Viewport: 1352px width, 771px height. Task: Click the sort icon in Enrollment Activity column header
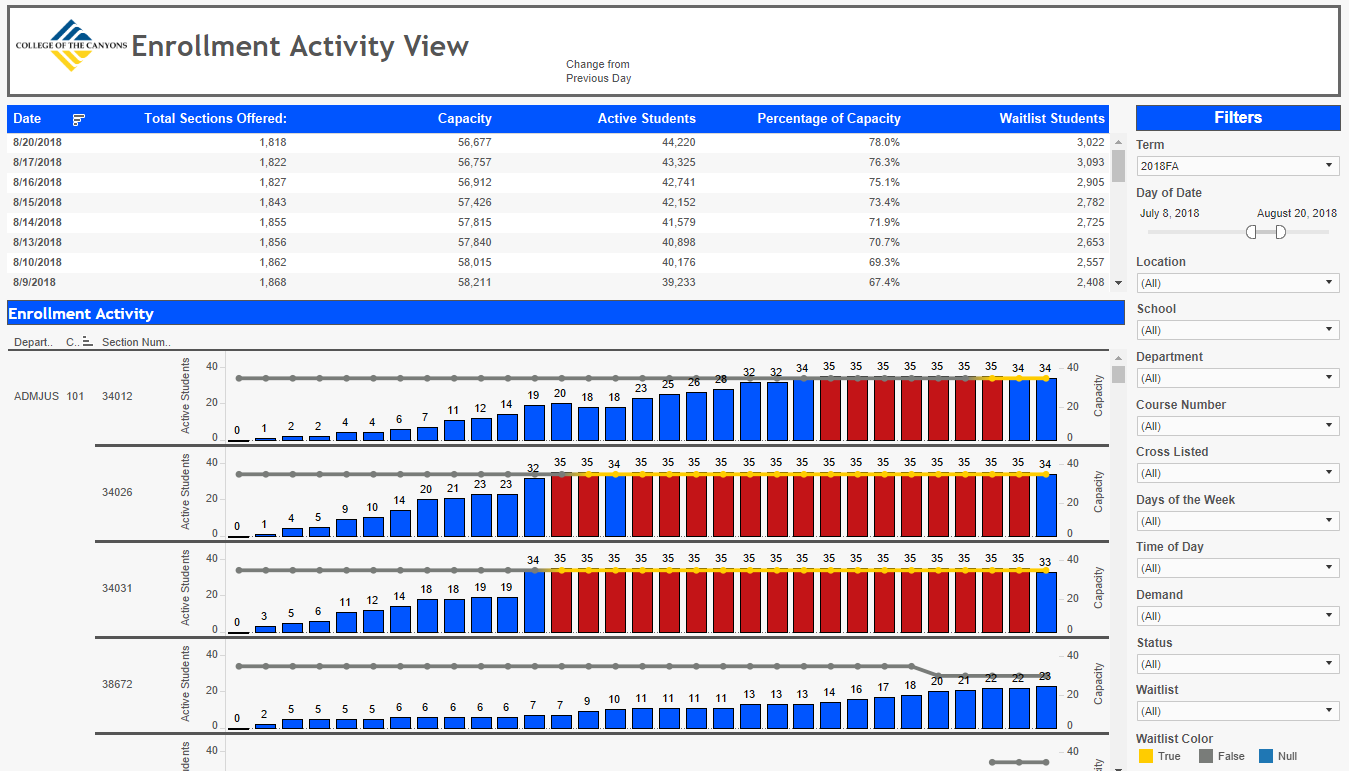pyautogui.click(x=87, y=342)
